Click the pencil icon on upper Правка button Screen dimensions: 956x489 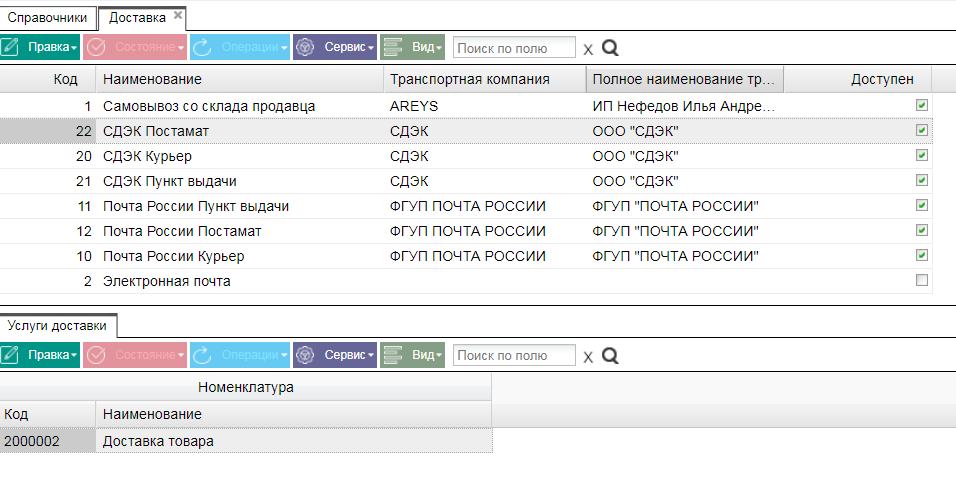pyautogui.click(x=10, y=48)
